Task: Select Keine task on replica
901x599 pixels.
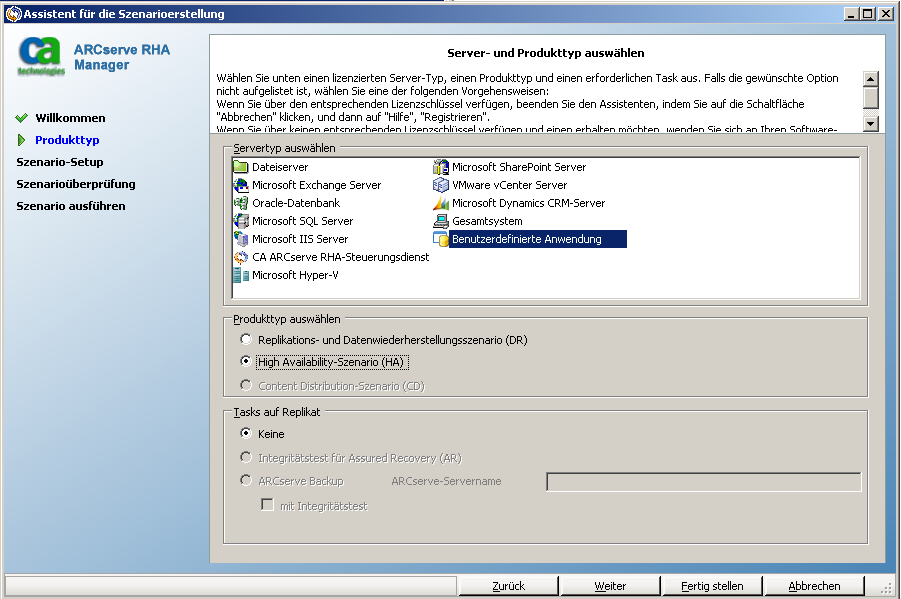Action: [246, 433]
